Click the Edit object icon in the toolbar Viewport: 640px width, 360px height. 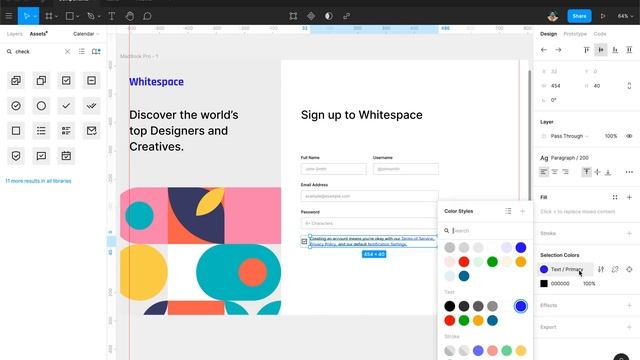[293, 16]
